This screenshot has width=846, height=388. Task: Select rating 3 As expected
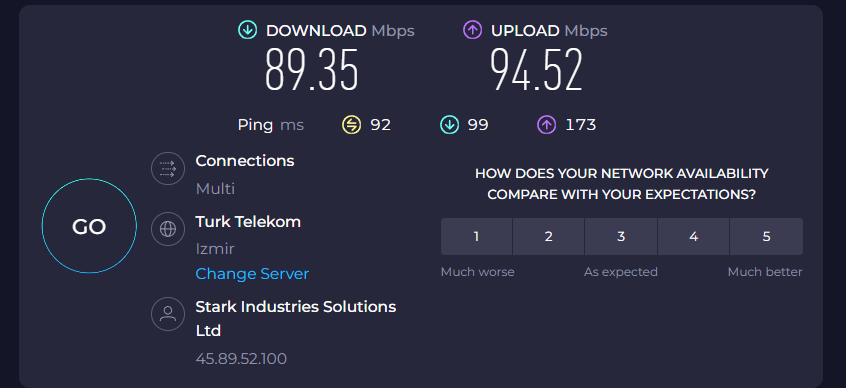pos(621,236)
